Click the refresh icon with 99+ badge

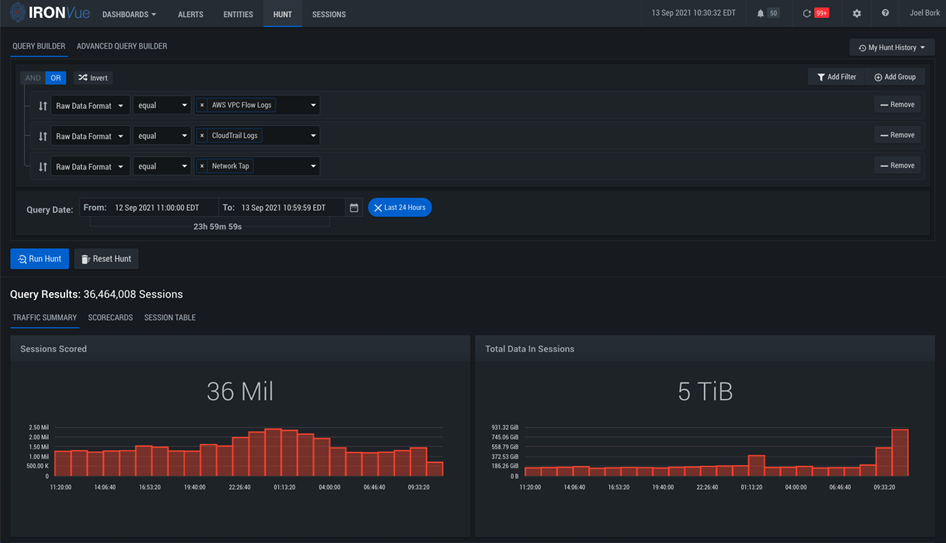(x=807, y=14)
